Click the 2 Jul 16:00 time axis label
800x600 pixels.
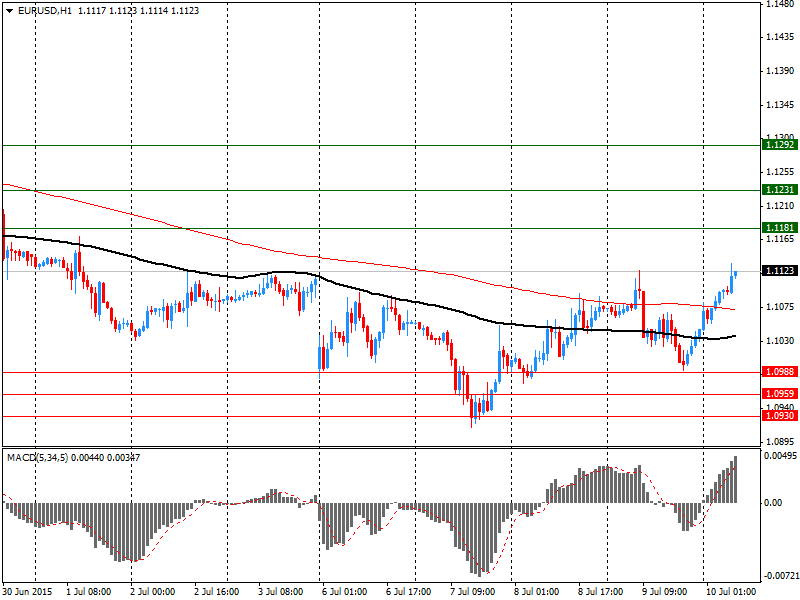click(217, 592)
